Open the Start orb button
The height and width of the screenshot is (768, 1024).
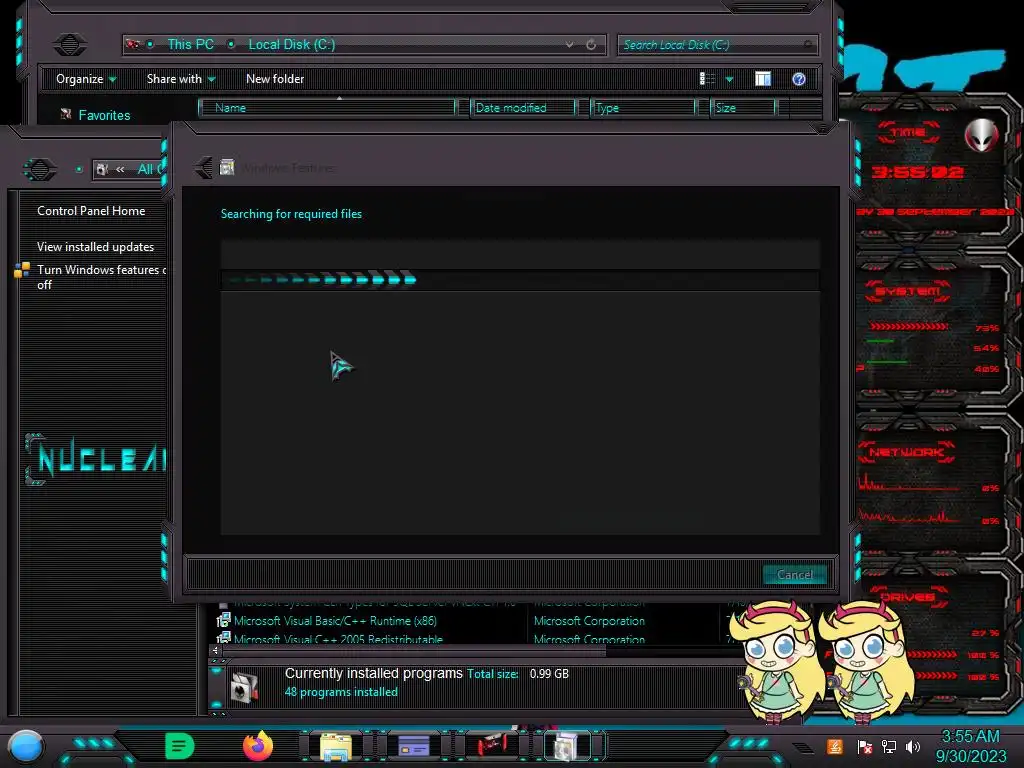pos(26,746)
